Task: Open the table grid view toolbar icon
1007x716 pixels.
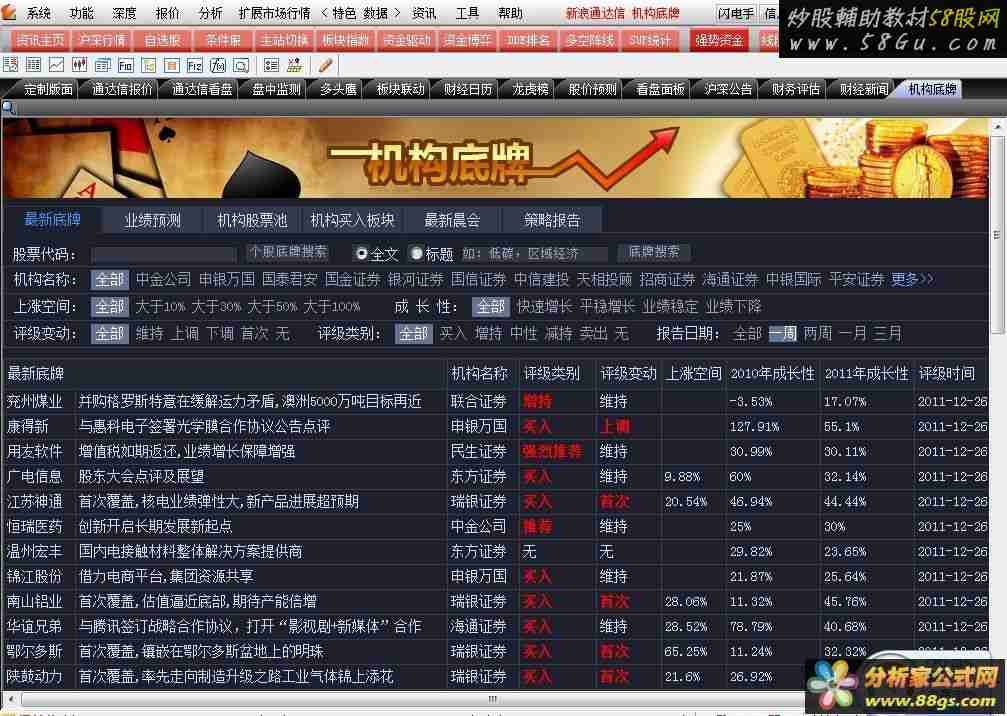Action: (33, 65)
